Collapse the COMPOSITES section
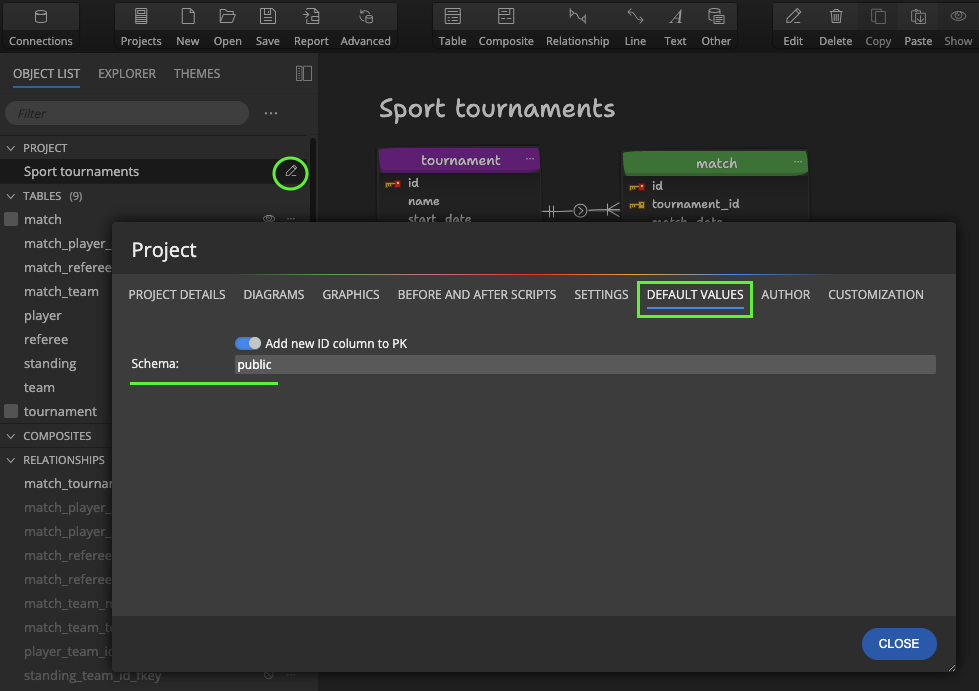979x691 pixels. 11,436
